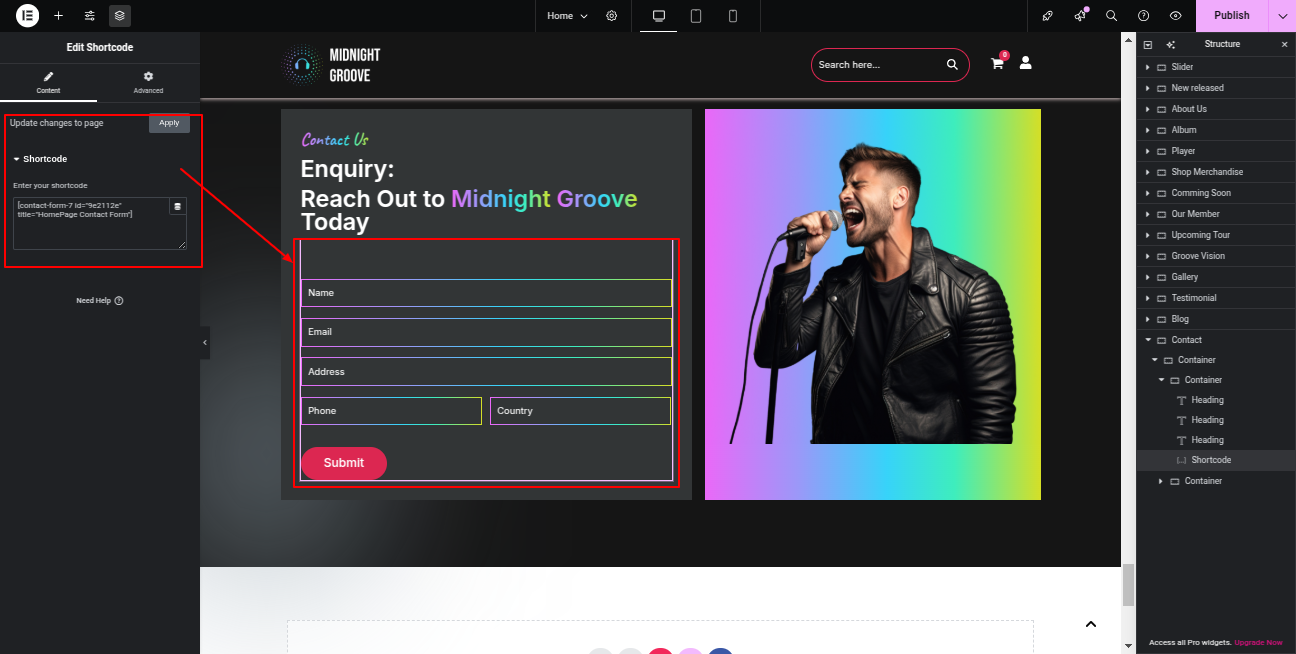Viewport: 1296px width, 654px height.
Task: Open the rocket launch icon in top bar
Action: click(1047, 16)
